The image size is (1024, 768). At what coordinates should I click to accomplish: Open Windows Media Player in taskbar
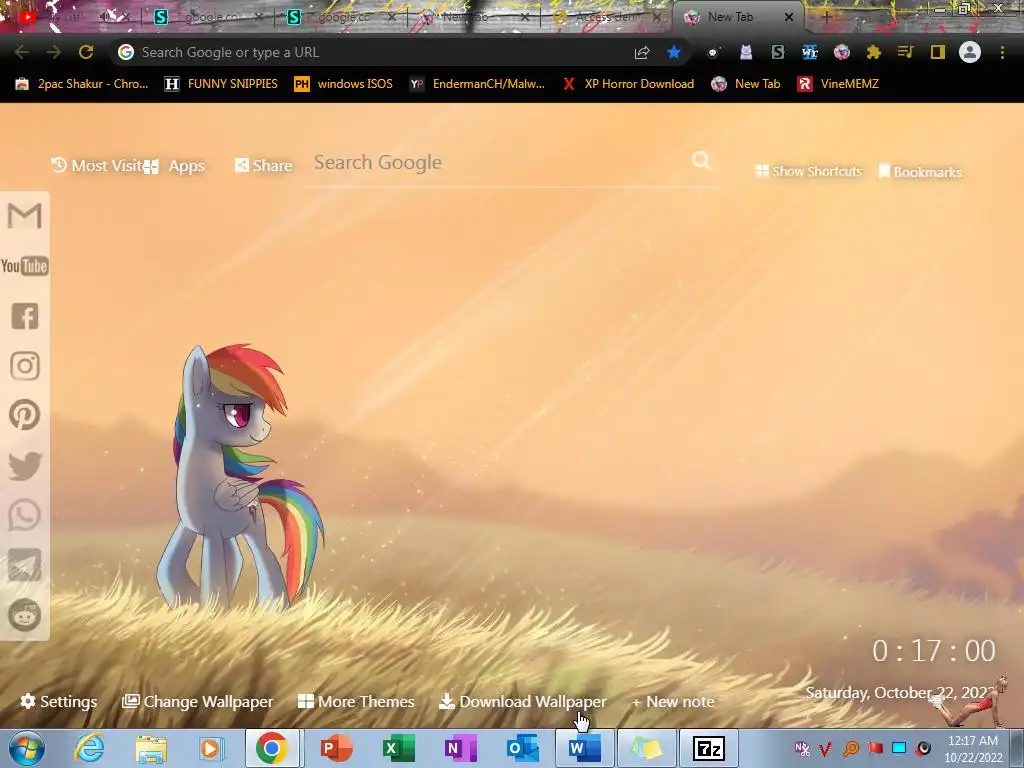click(212, 748)
